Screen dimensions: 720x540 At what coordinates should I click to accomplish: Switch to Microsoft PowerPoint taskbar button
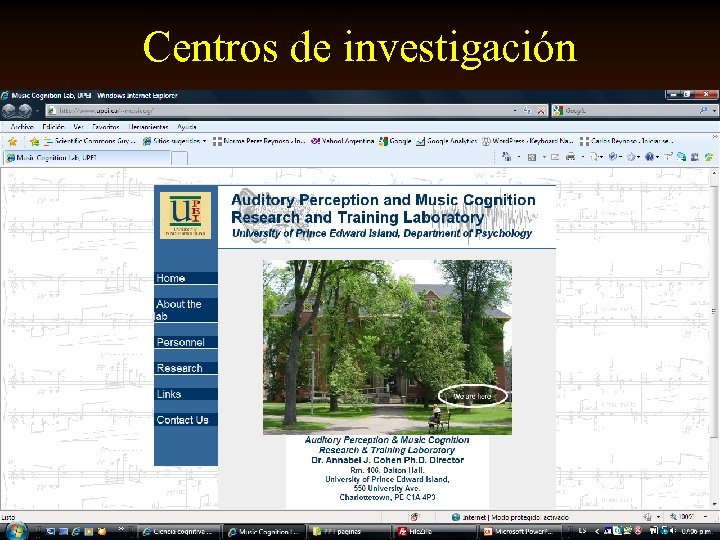[x=520, y=532]
